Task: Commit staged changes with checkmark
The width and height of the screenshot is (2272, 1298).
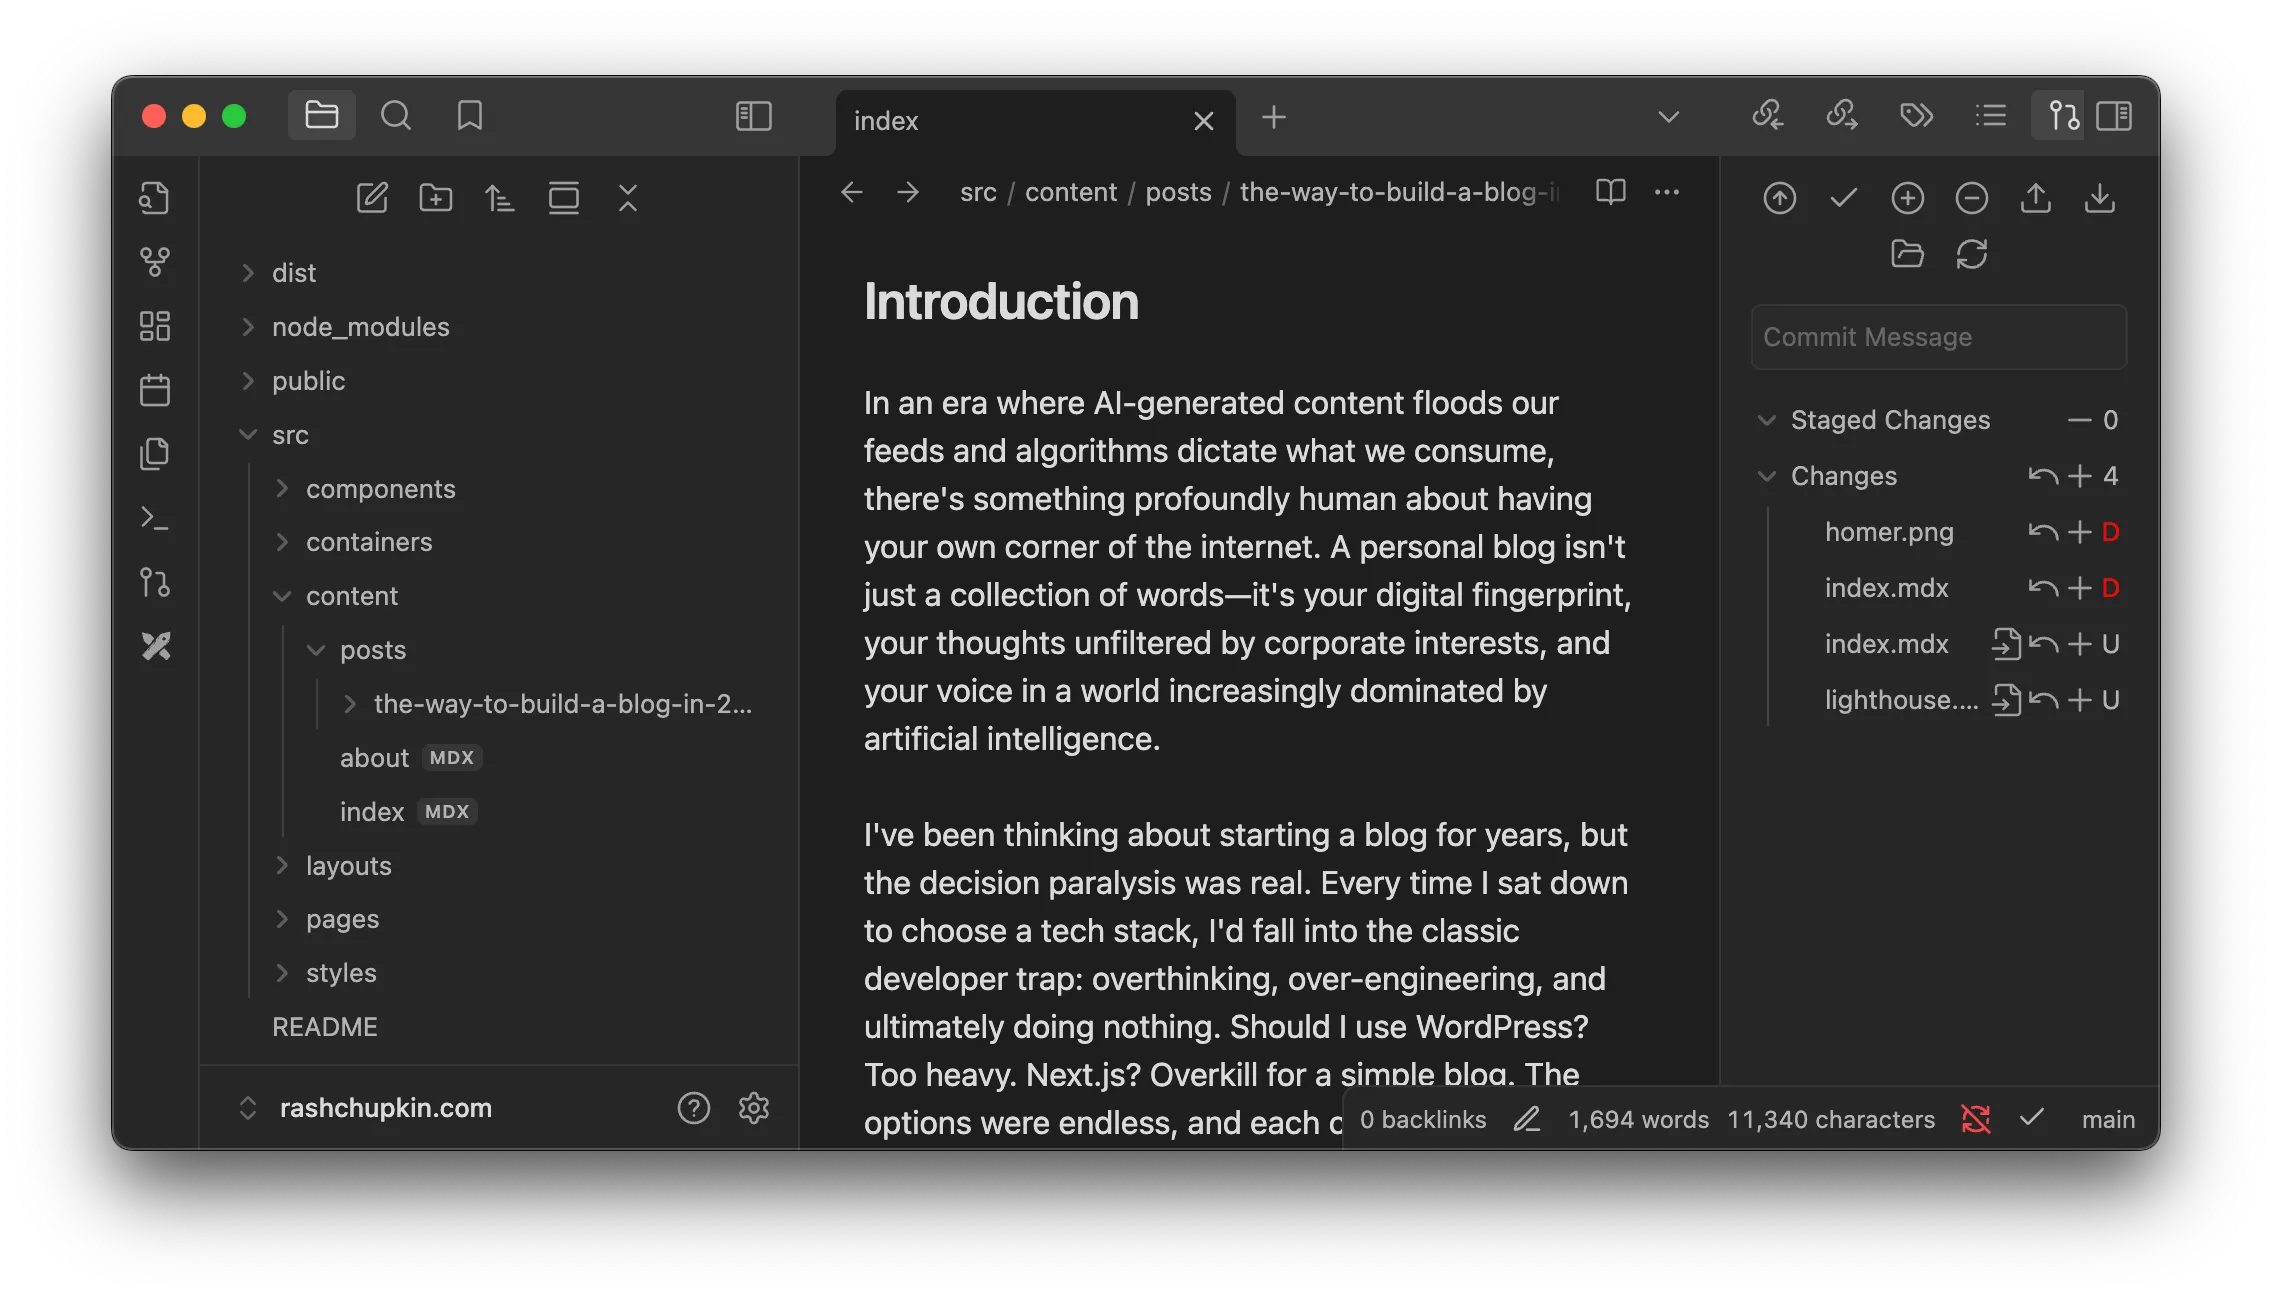Action: coord(1844,198)
